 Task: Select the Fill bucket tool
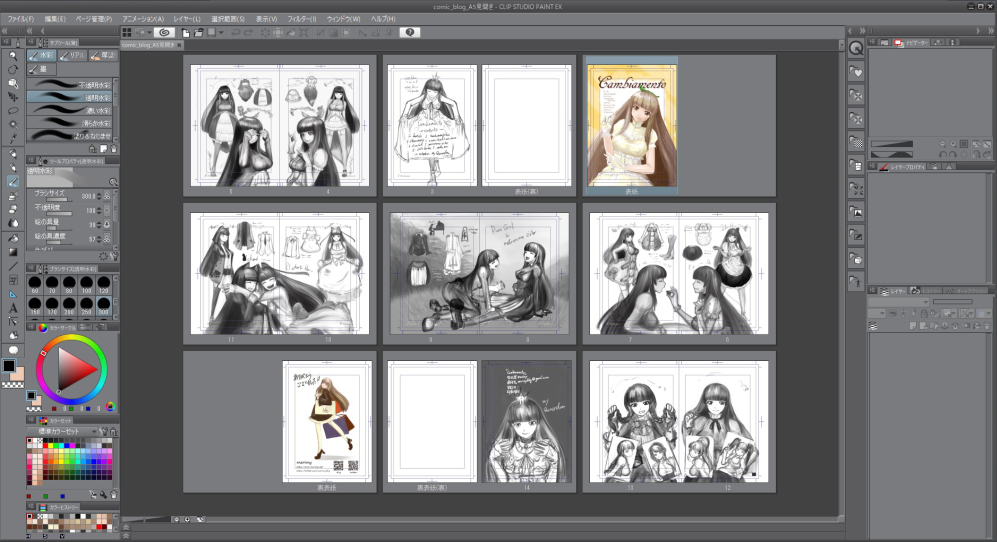click(x=13, y=238)
